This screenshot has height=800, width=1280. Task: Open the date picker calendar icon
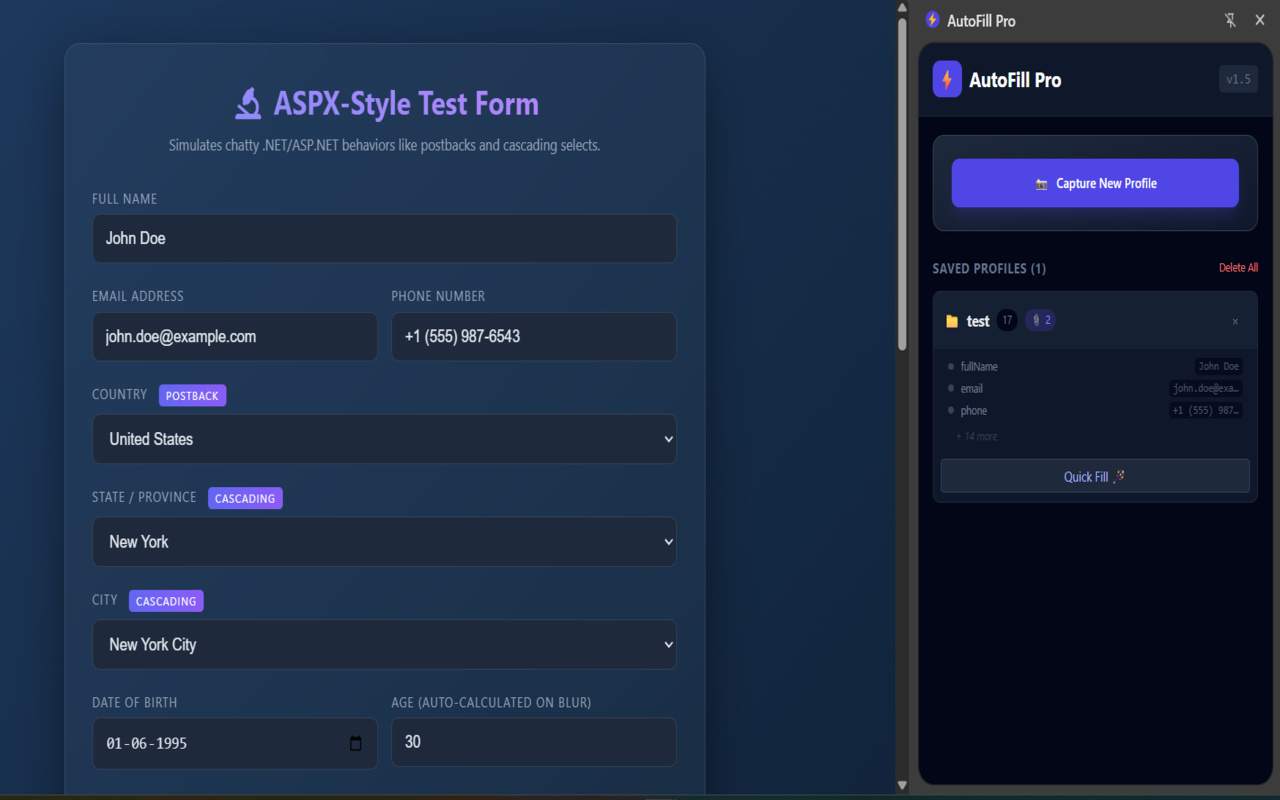pyautogui.click(x=355, y=743)
